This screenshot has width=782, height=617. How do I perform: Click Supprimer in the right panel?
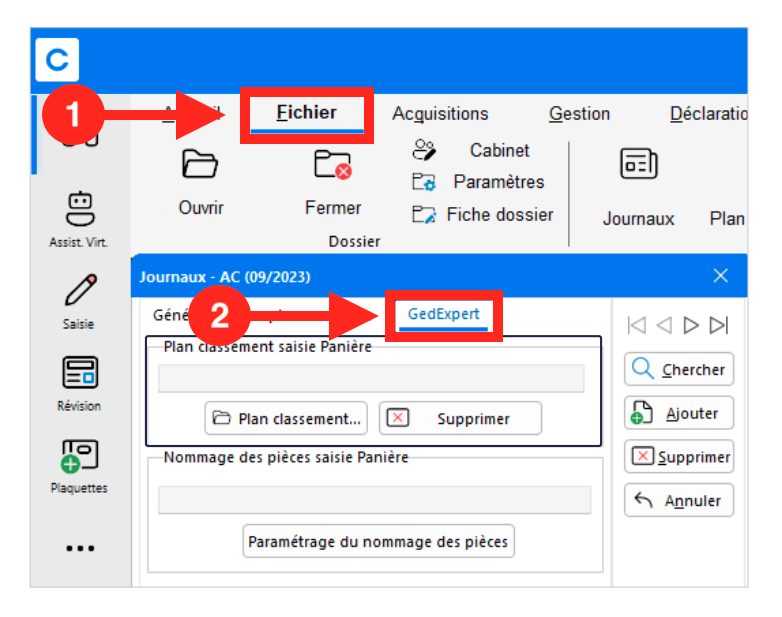point(679,456)
